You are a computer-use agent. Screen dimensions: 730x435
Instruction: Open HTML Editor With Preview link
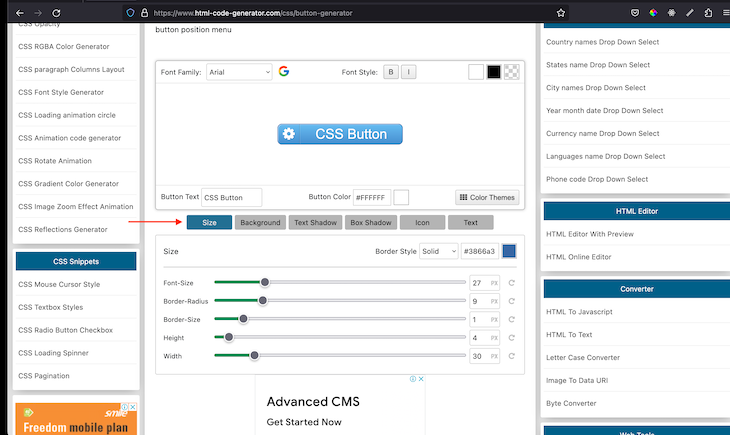[590, 234]
